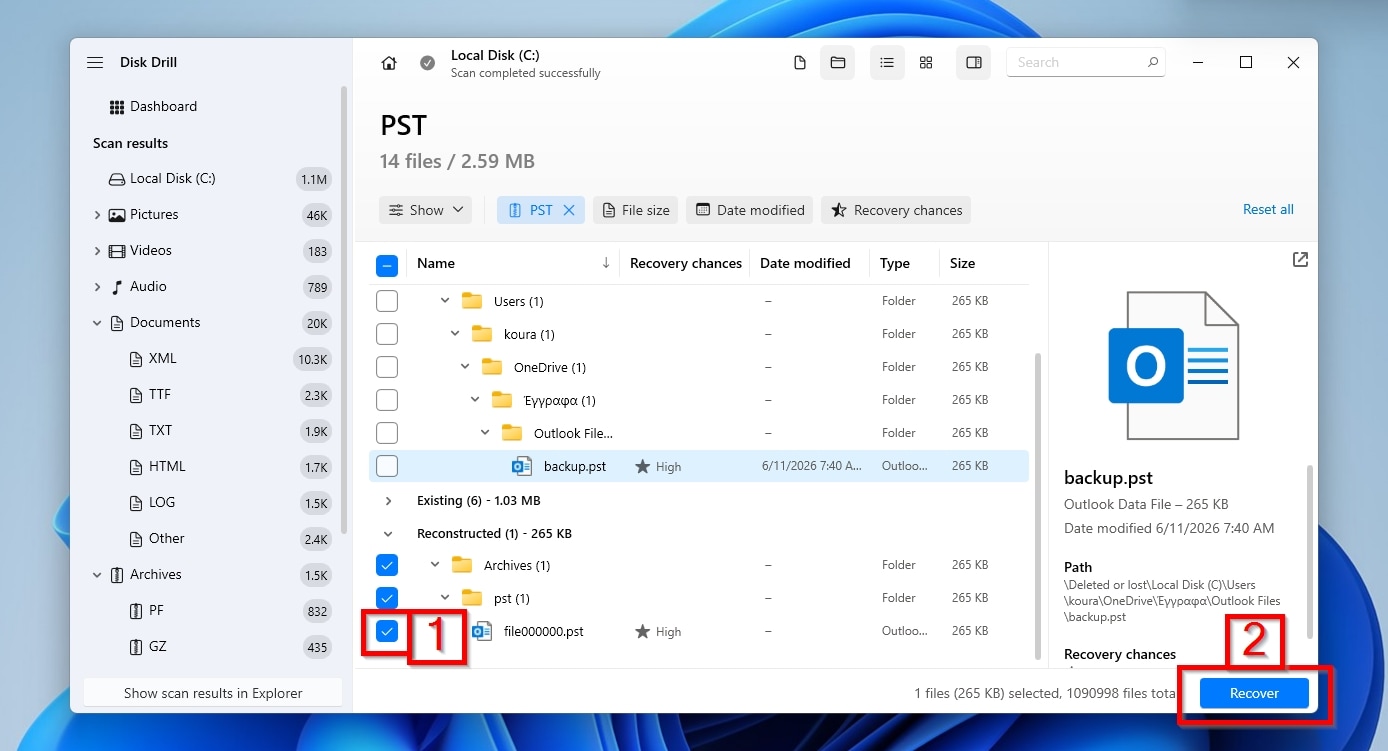Open the Recovery chances filter
The width and height of the screenshot is (1388, 751).
point(896,210)
